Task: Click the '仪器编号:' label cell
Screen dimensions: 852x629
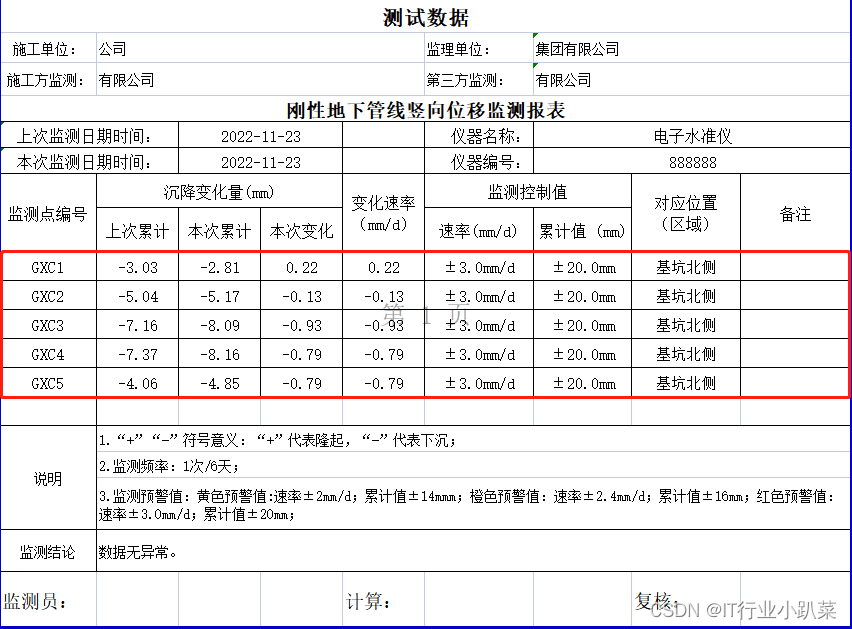Action: [x=479, y=162]
